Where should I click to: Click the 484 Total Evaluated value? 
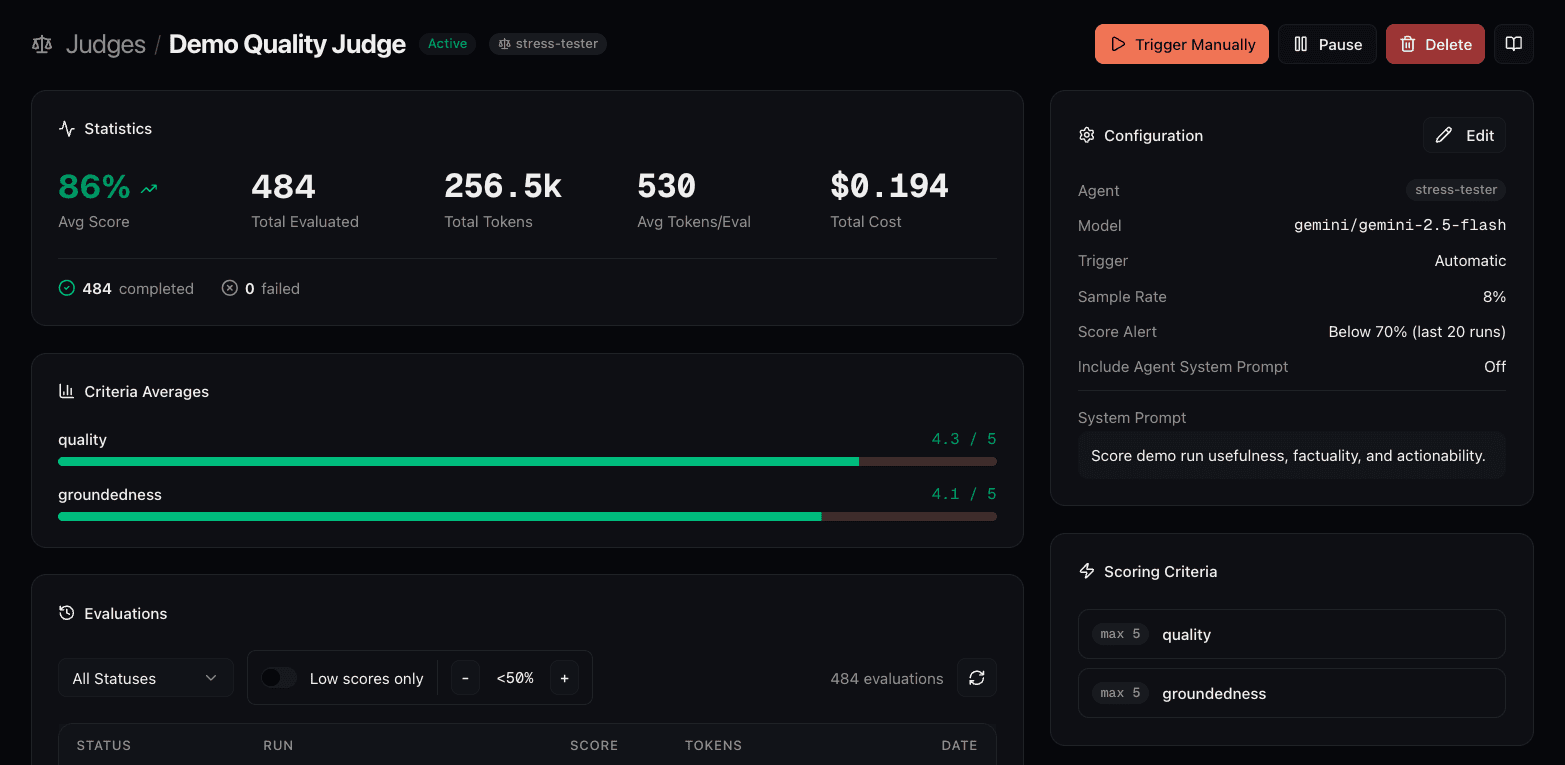(283, 186)
